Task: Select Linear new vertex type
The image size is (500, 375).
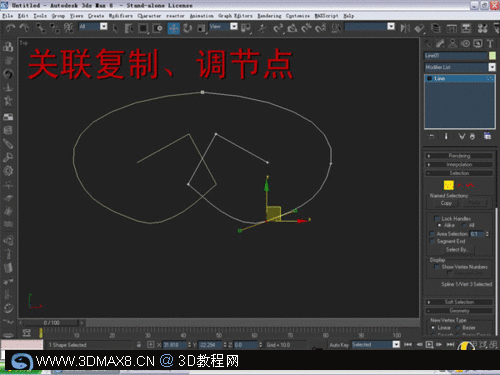Action: (x=433, y=328)
